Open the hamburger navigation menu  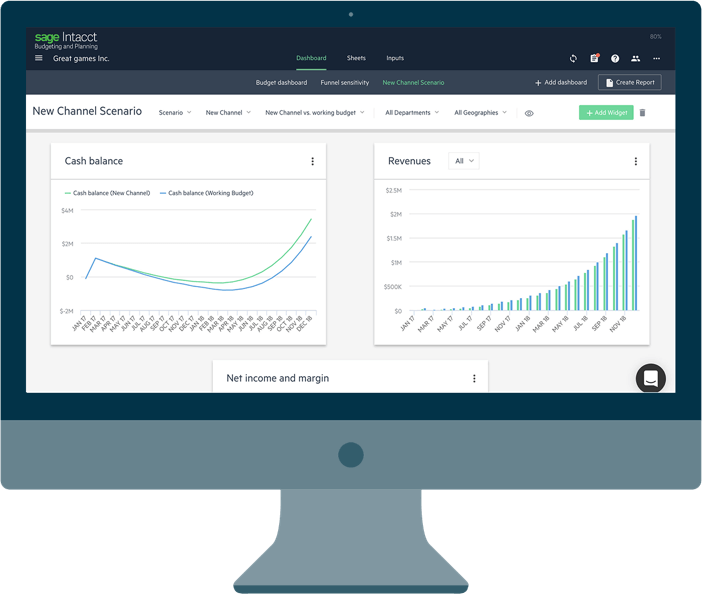click(39, 58)
